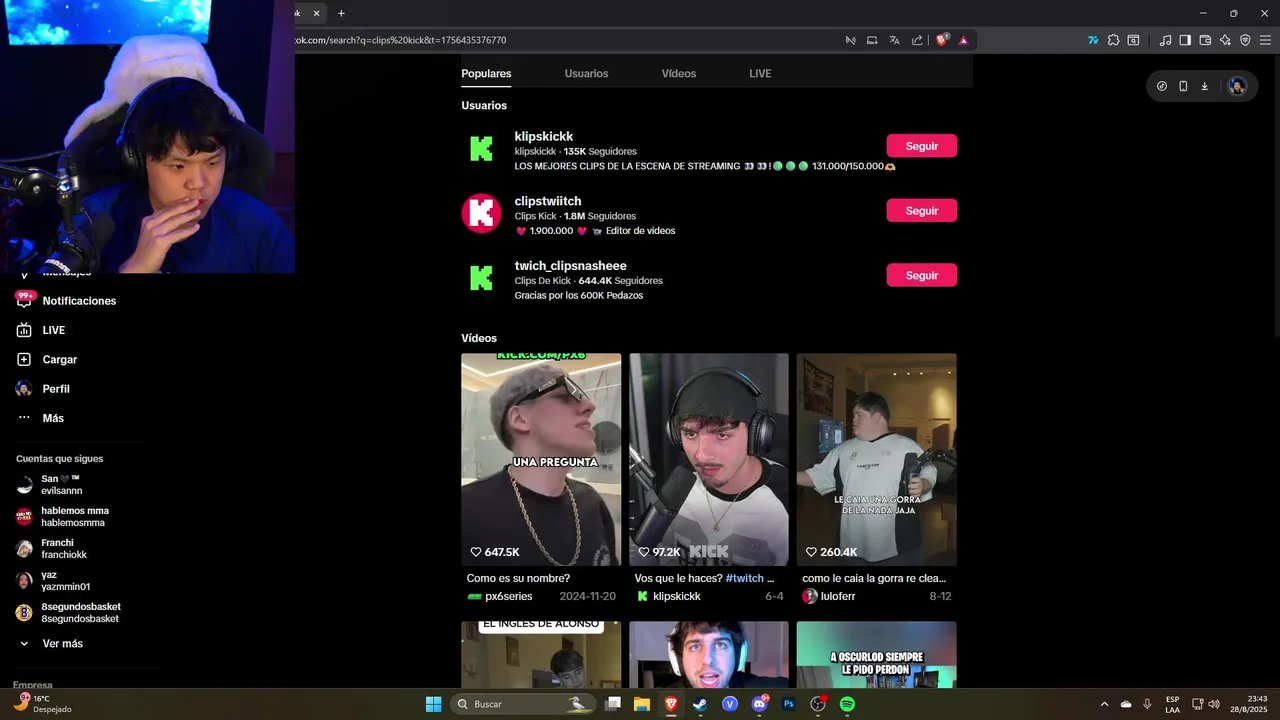Image resolution: width=1280 pixels, height=720 pixels.
Task: Open Brave playlist music note icon
Action: point(1165,40)
